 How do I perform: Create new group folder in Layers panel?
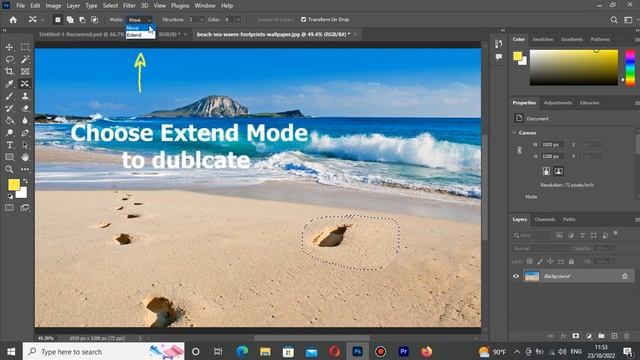coord(601,336)
